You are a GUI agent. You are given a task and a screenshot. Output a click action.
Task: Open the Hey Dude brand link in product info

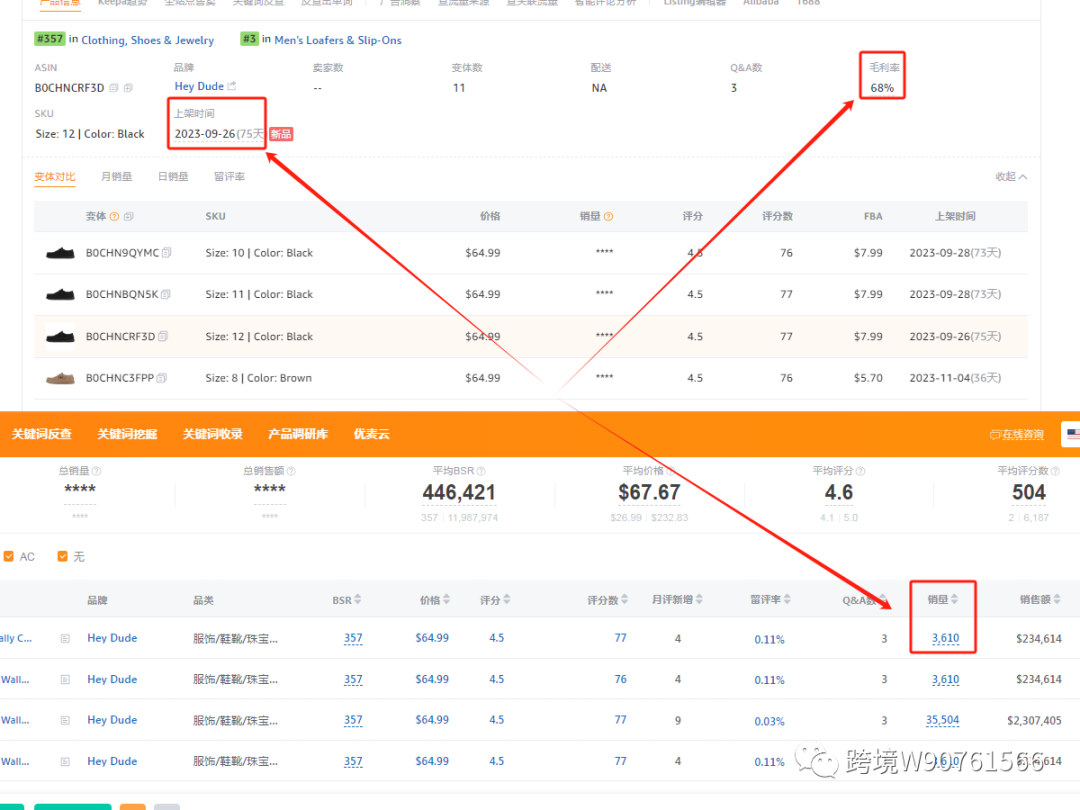[199, 86]
